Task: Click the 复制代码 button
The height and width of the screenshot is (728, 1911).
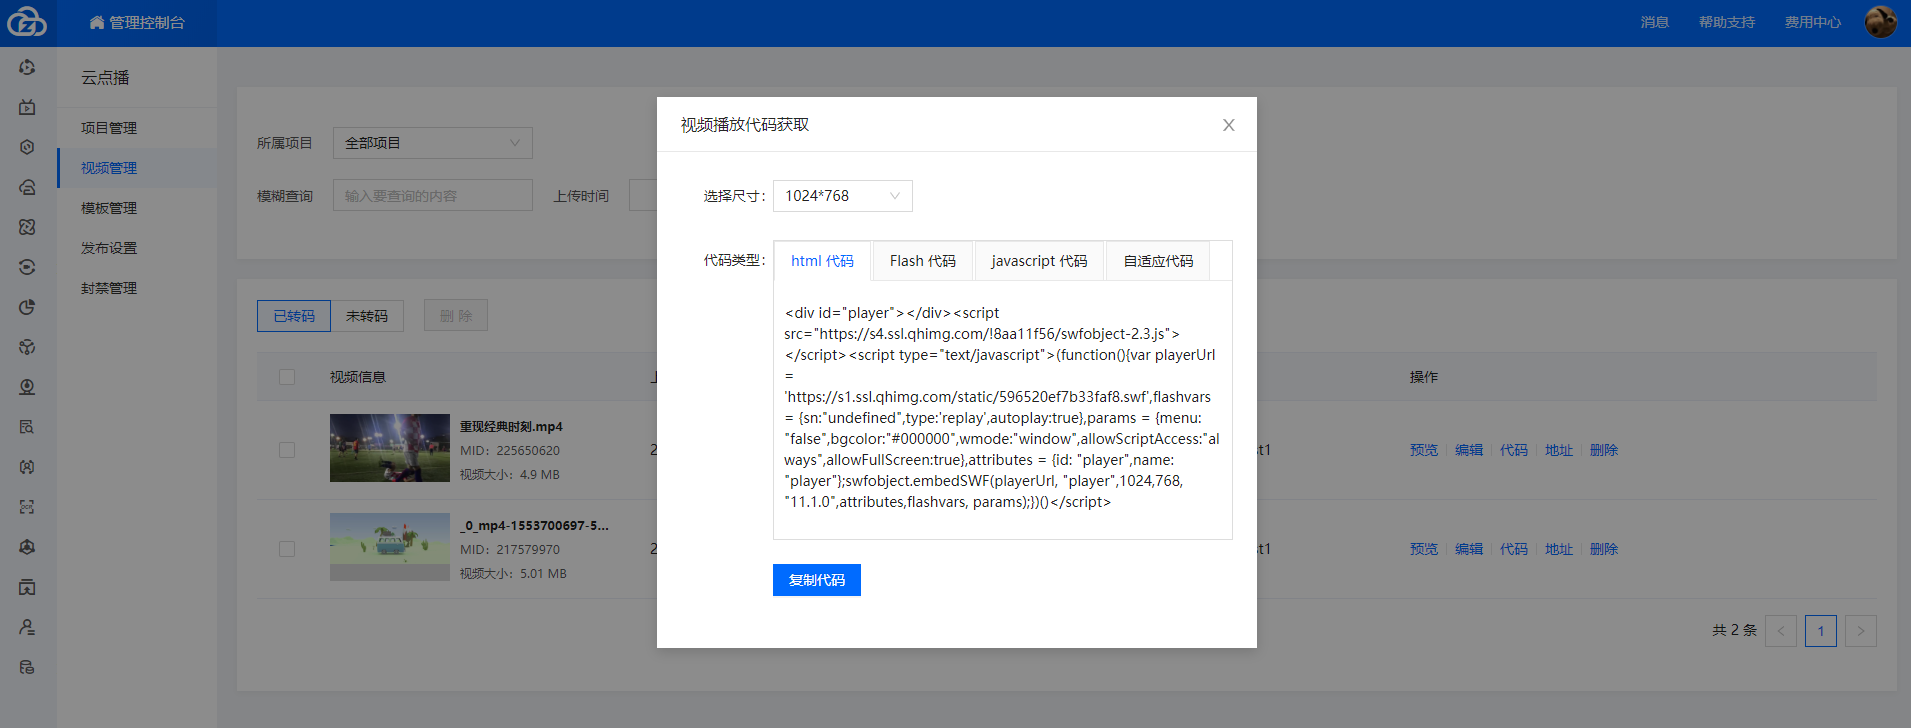Action: click(817, 580)
